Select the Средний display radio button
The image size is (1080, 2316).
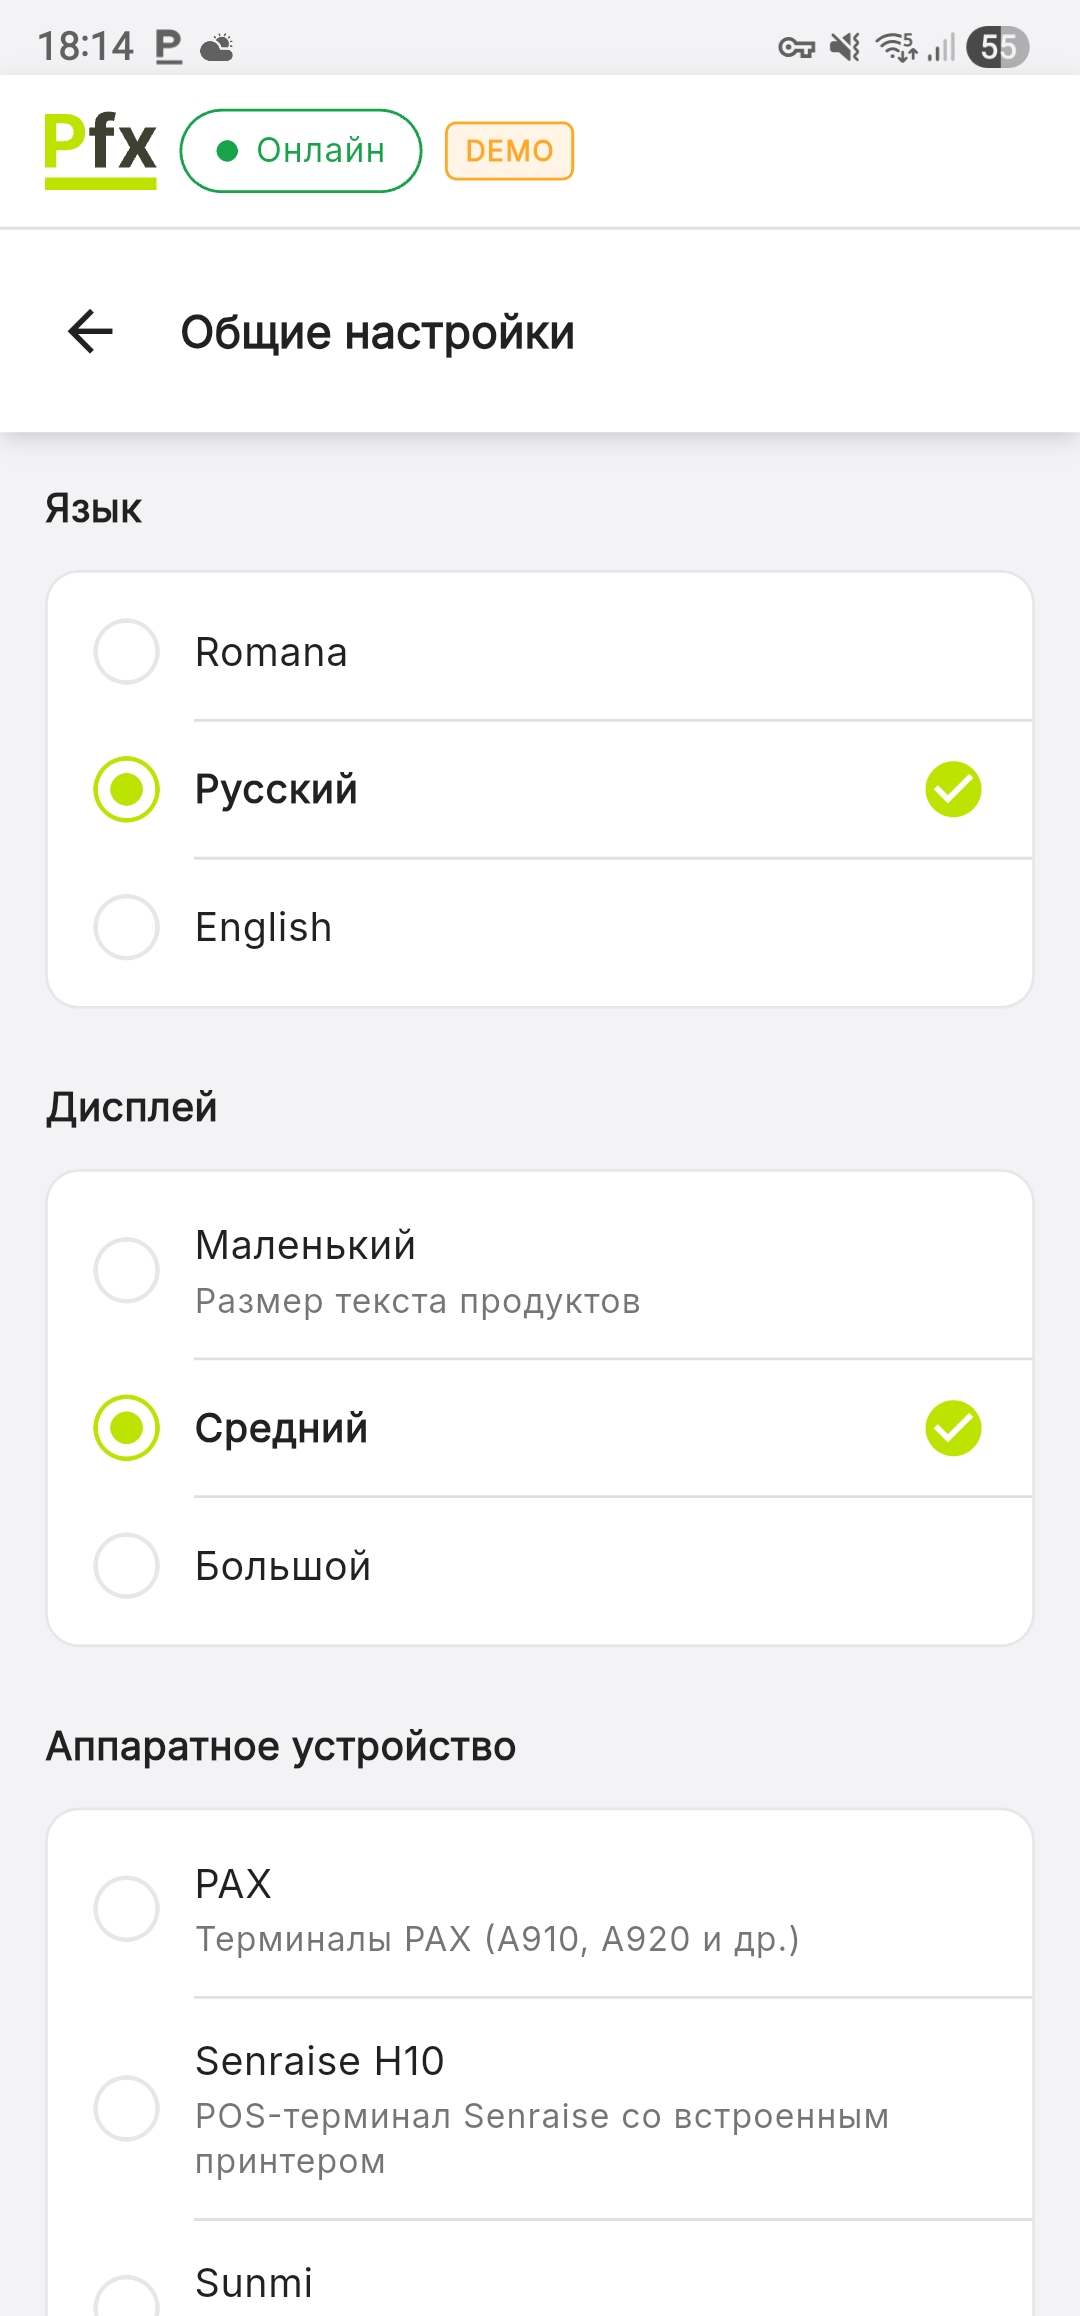[x=127, y=1428]
